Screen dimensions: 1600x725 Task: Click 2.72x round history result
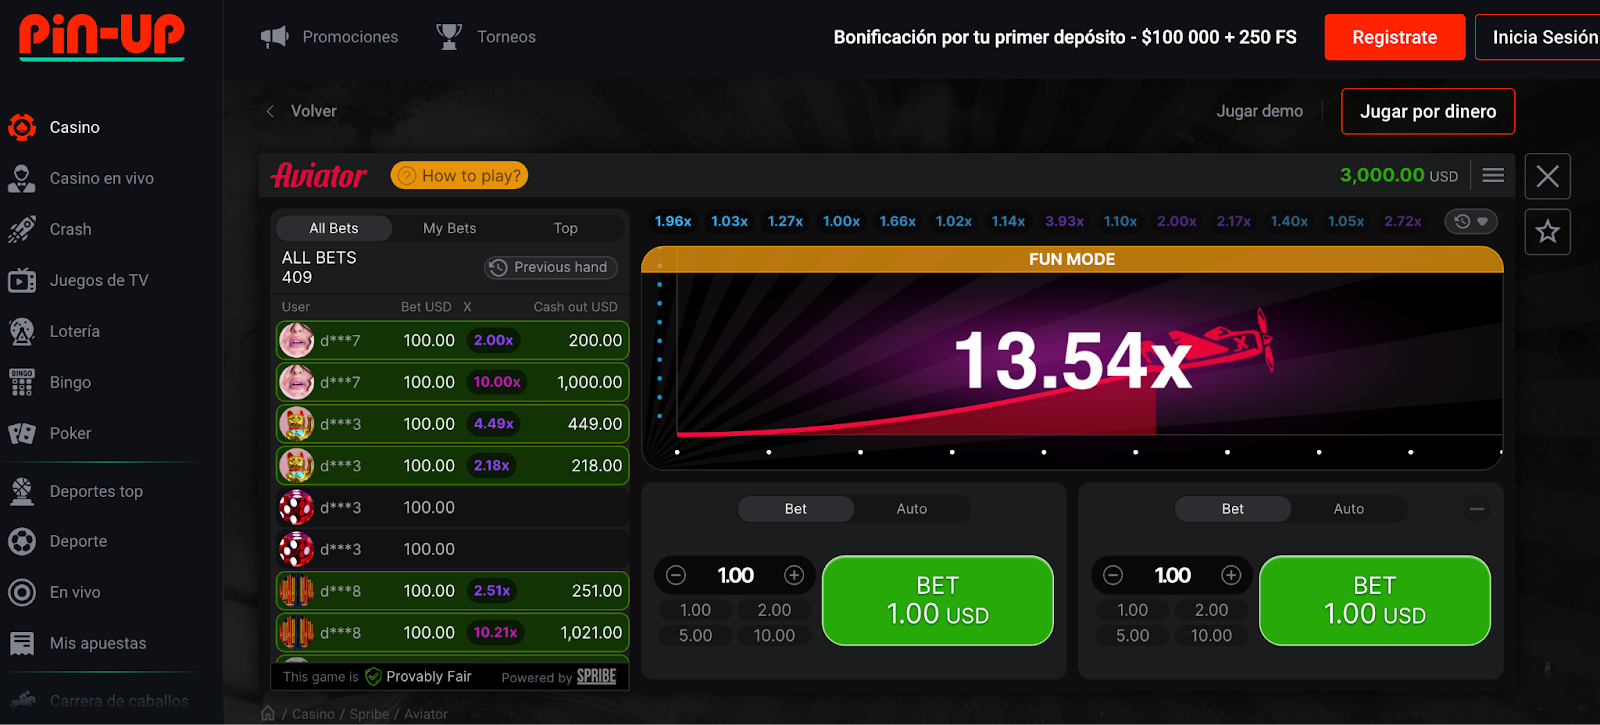point(1403,221)
